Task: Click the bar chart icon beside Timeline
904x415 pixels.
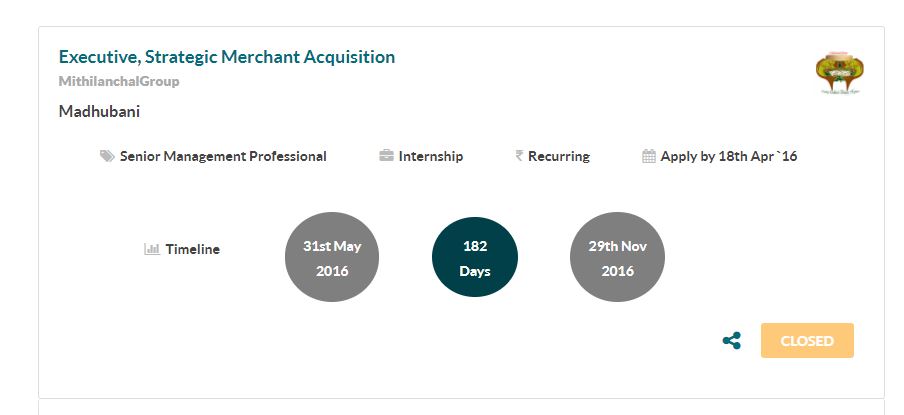Action: click(152, 249)
